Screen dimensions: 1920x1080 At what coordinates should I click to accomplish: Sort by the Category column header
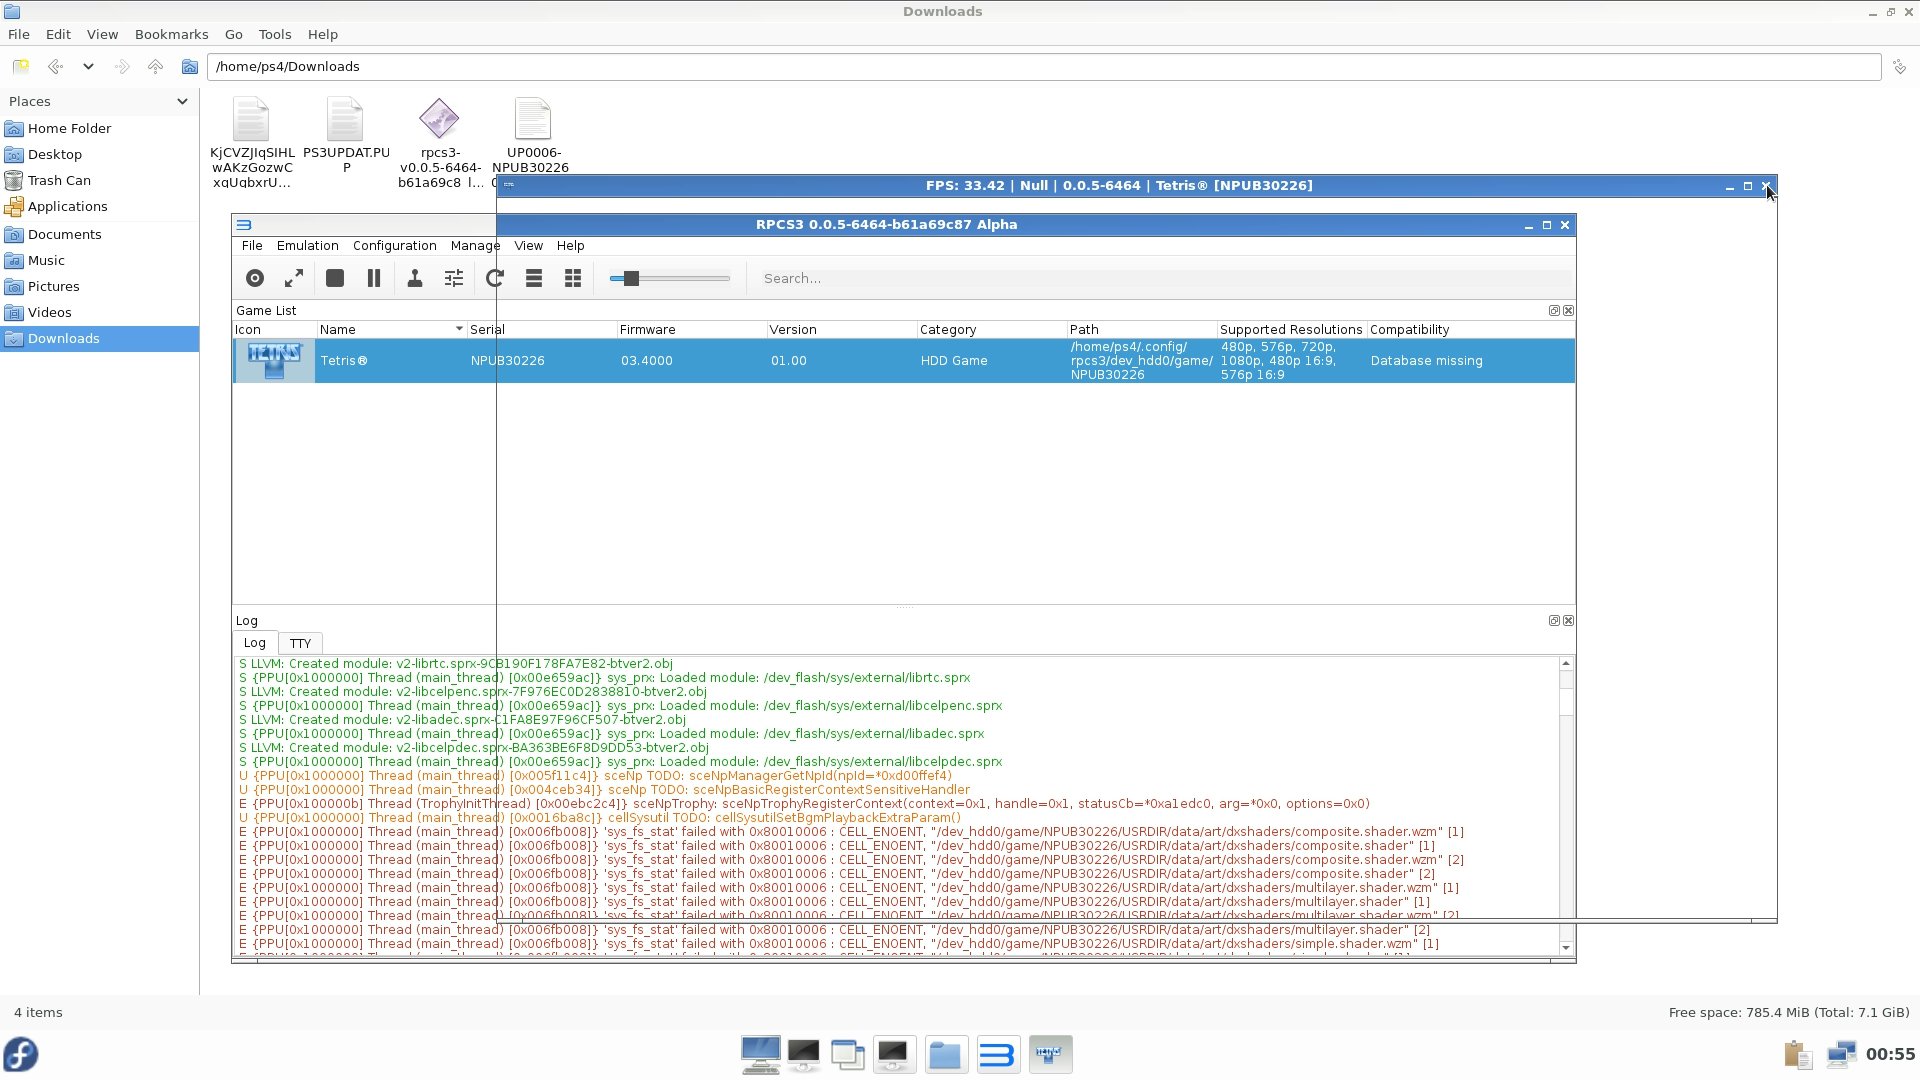click(x=991, y=330)
